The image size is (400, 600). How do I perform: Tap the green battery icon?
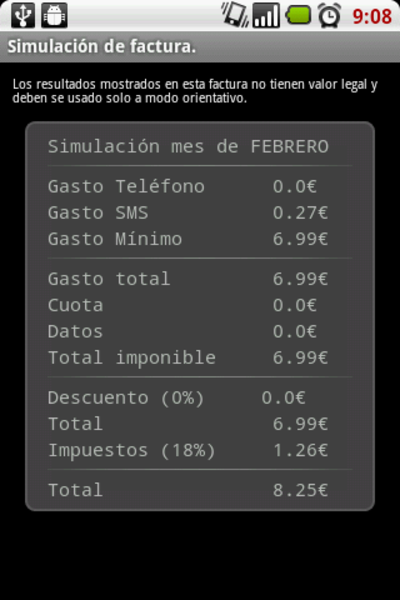(298, 15)
